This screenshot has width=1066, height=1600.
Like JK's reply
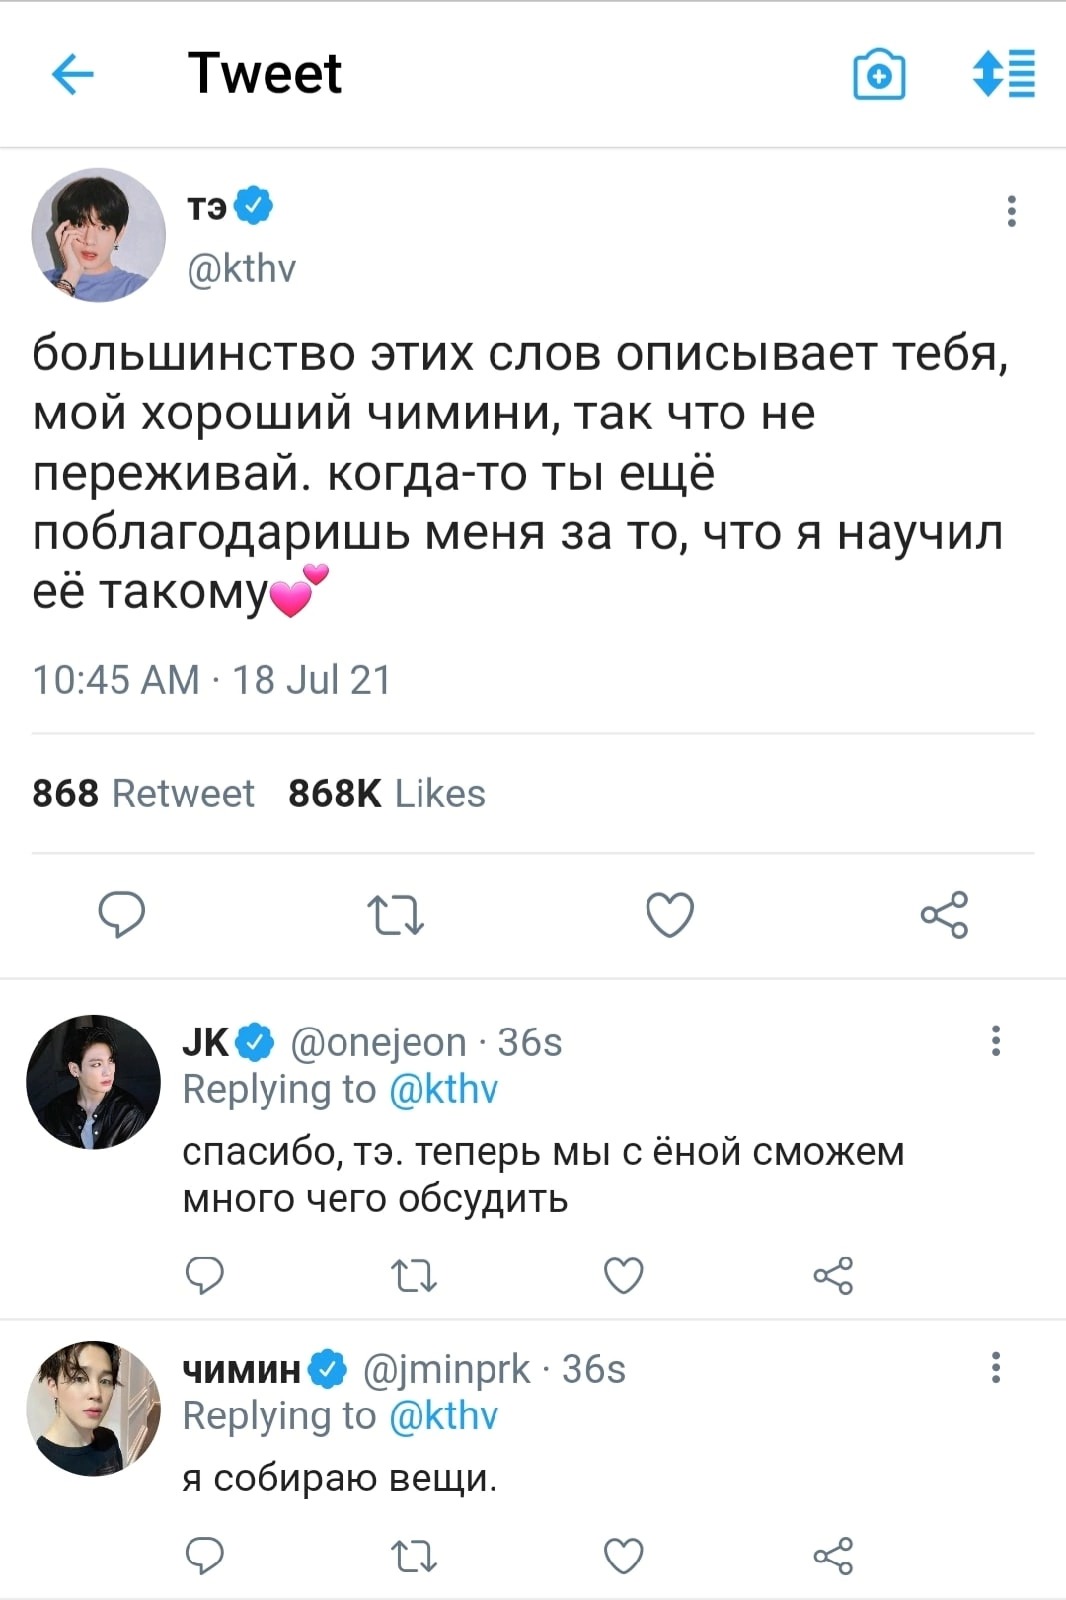[624, 1275]
